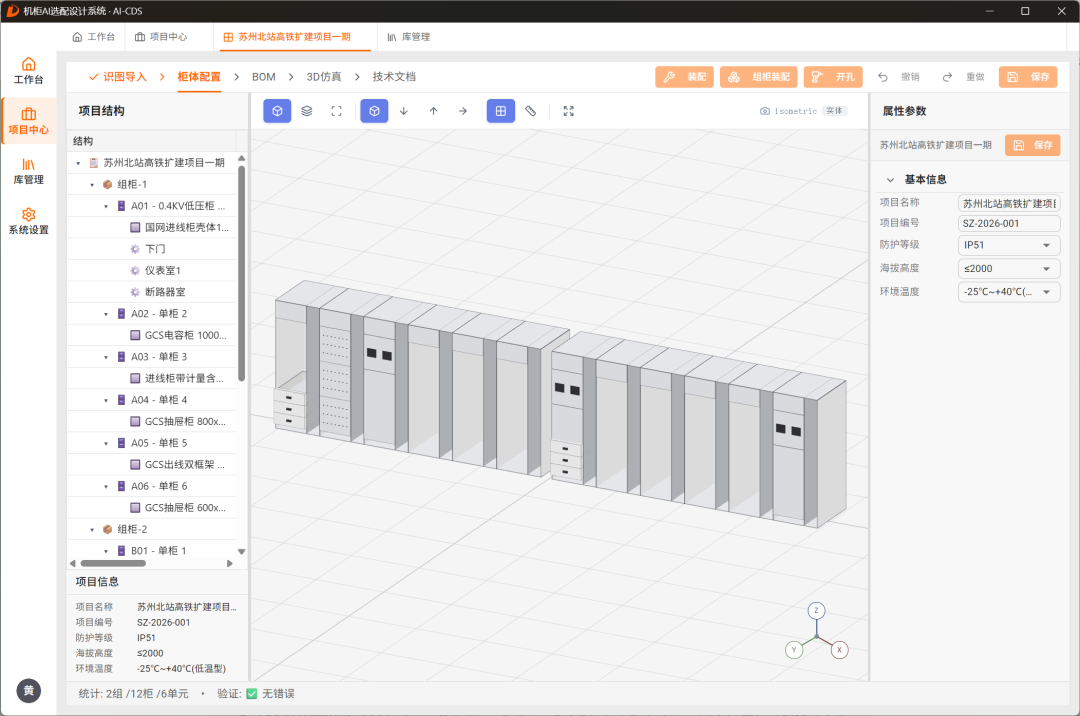Open the 防护等级 IP51 dropdown
1080x716 pixels.
(x=1009, y=245)
